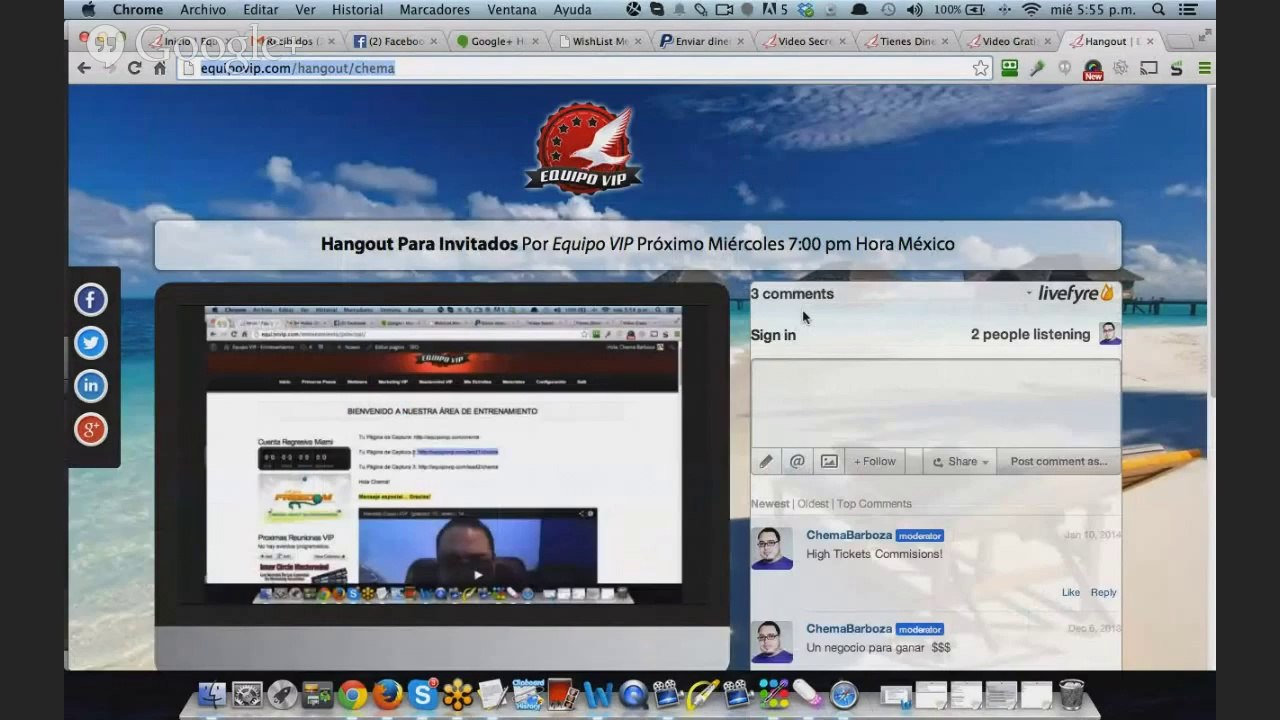
Task: Click ChemaBarboza avatar on High Tickets comment
Action: click(772, 548)
